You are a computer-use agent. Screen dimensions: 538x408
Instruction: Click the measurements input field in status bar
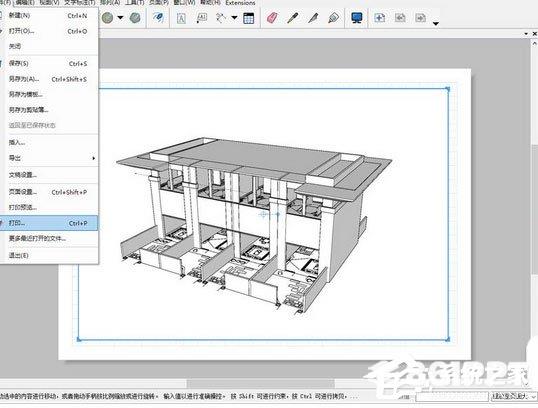(452, 396)
